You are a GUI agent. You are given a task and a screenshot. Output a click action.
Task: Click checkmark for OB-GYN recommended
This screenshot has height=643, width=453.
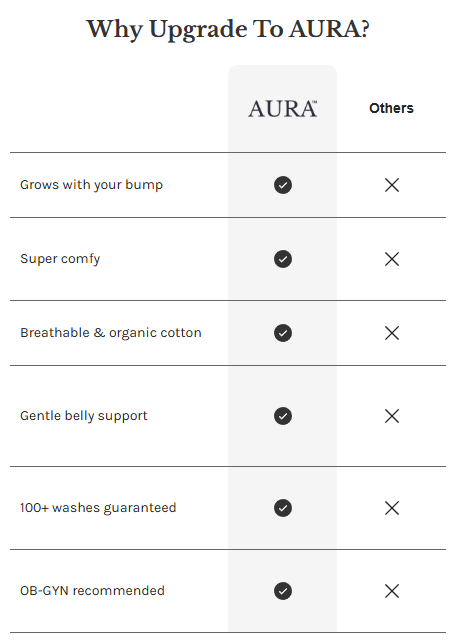pyautogui.click(x=283, y=591)
